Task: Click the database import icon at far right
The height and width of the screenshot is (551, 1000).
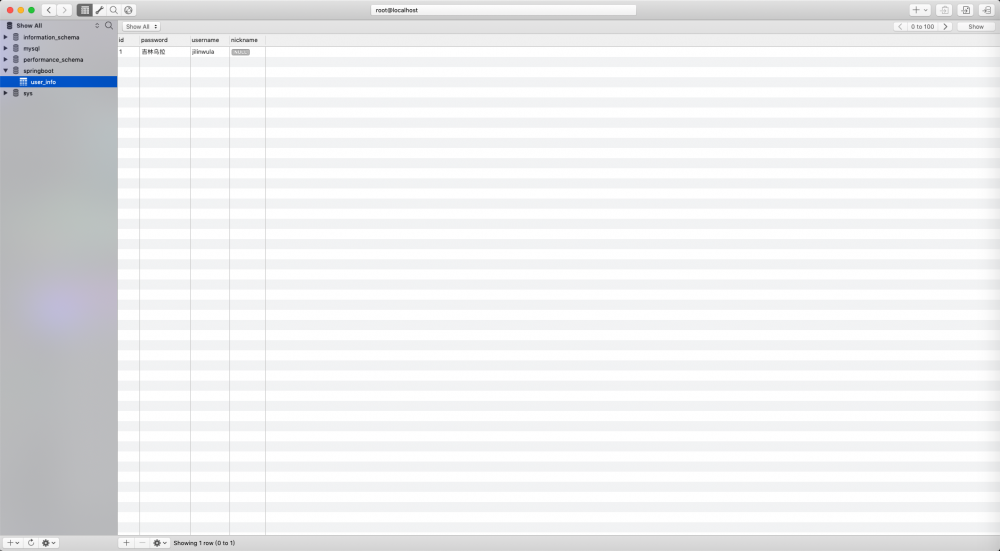Action: click(987, 10)
